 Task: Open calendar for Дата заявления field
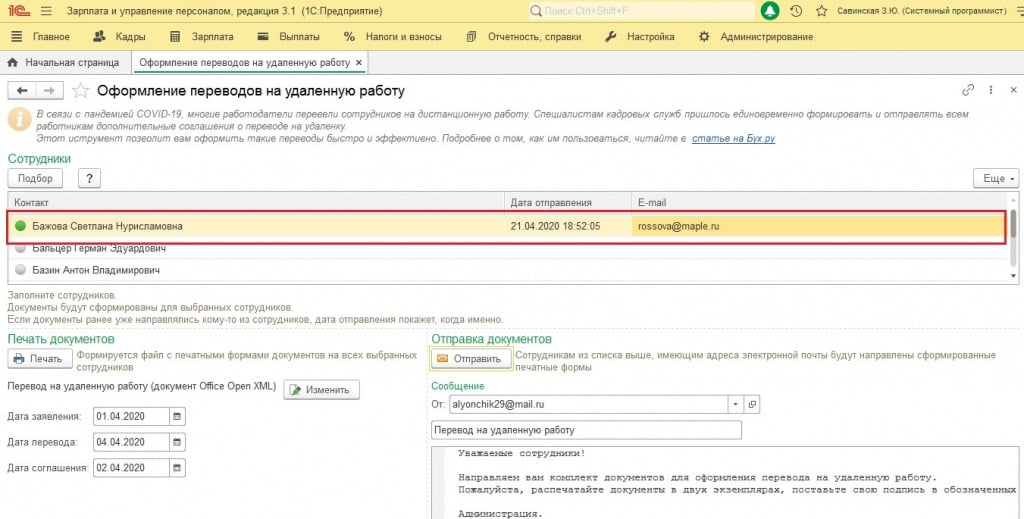177,416
